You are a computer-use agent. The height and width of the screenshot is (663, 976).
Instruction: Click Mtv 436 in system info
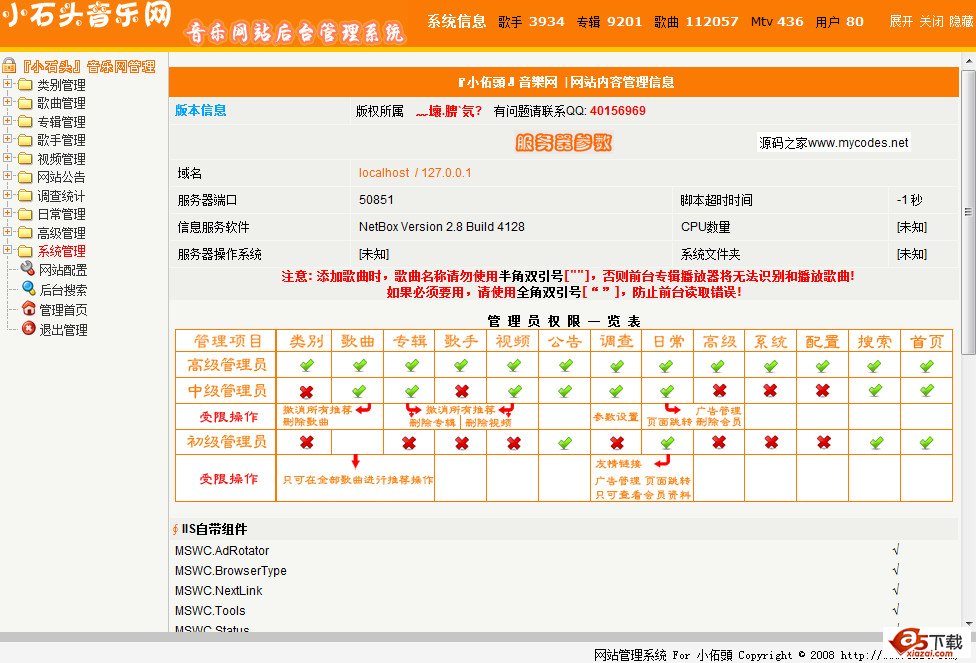[777, 22]
